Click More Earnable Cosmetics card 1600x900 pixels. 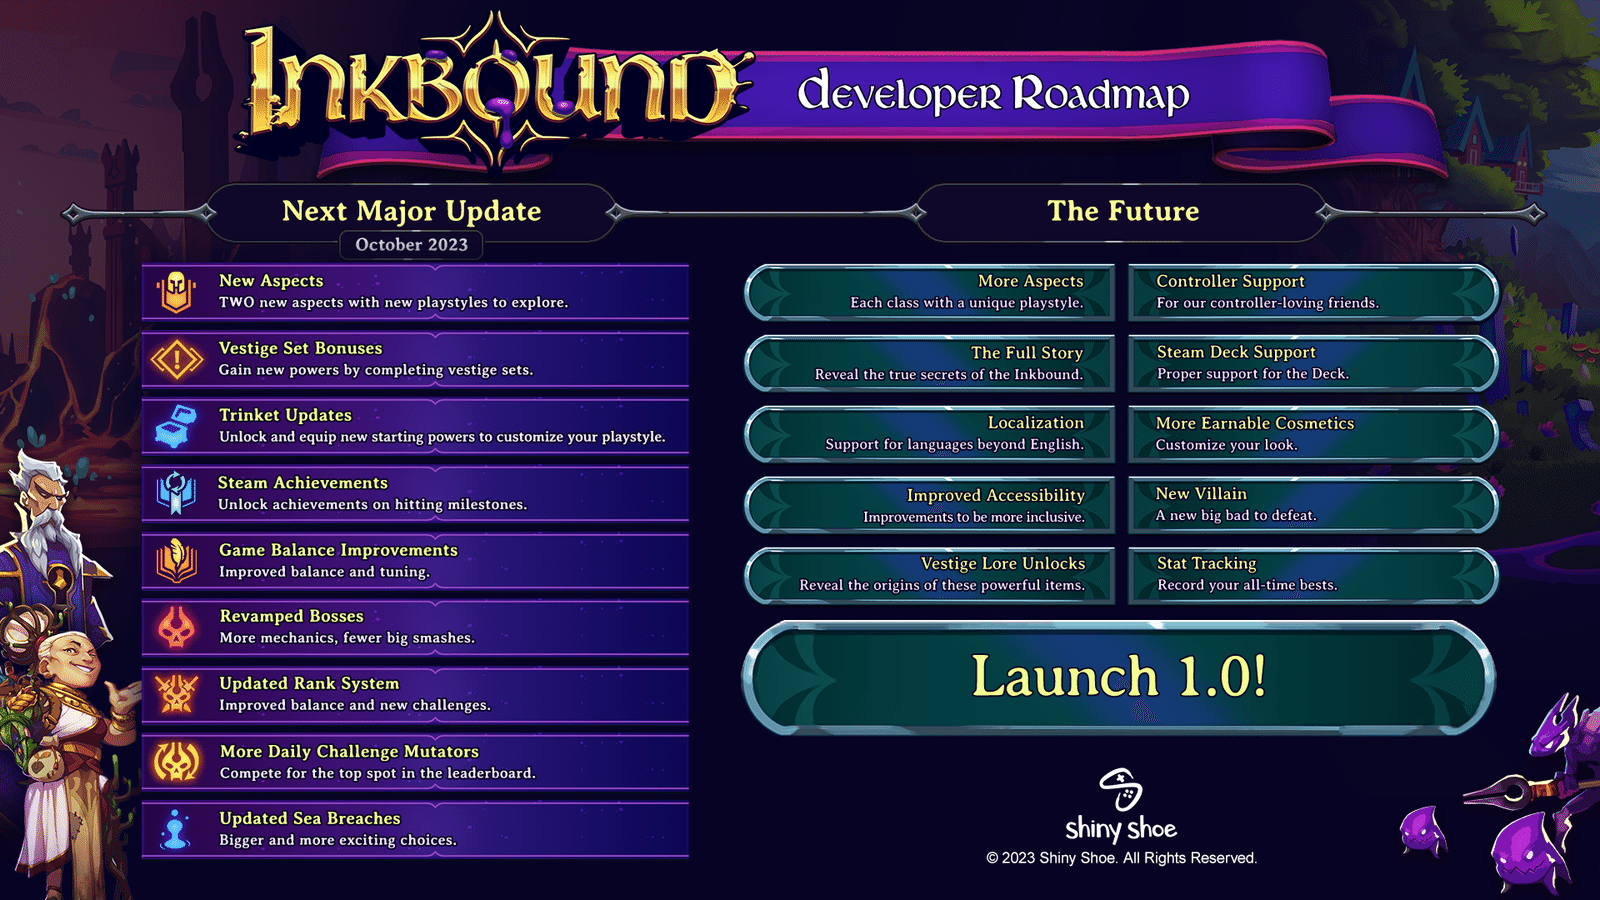click(1313, 434)
